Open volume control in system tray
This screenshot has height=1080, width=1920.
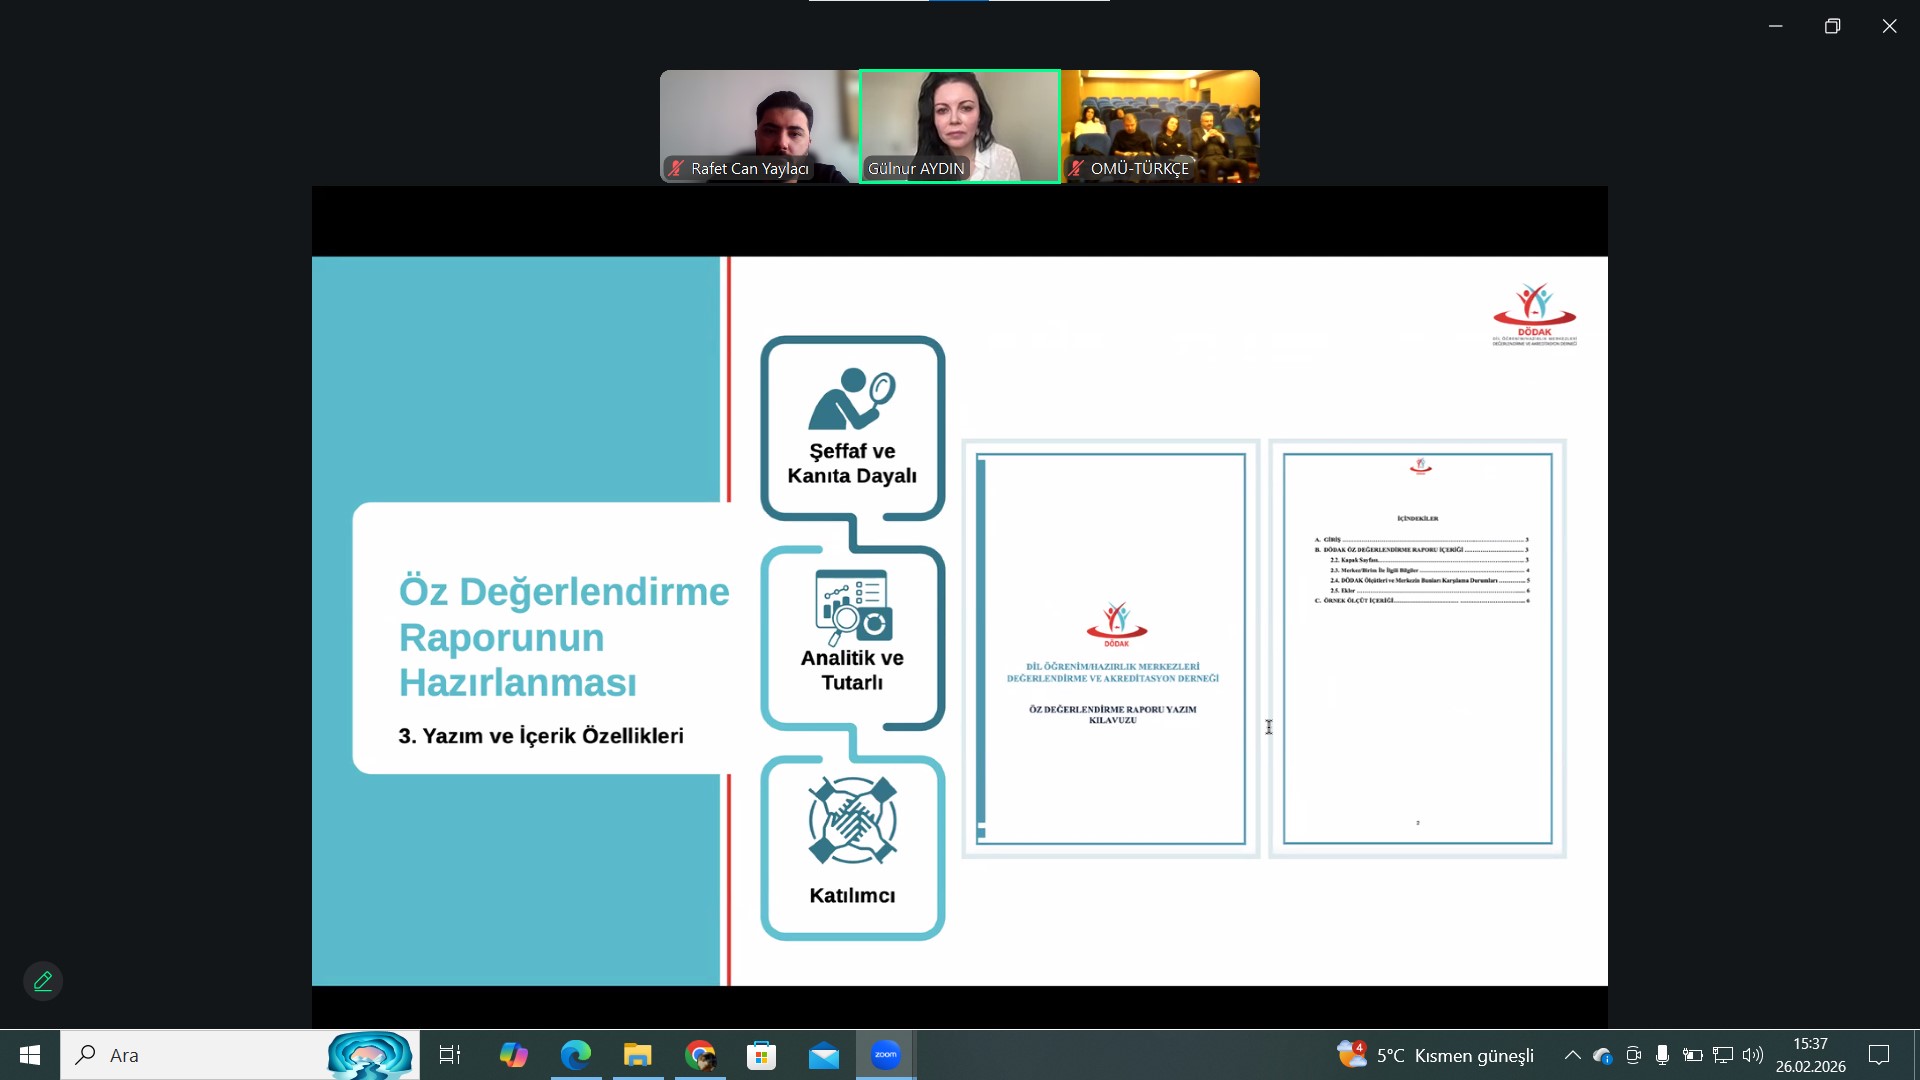[x=1752, y=1055]
